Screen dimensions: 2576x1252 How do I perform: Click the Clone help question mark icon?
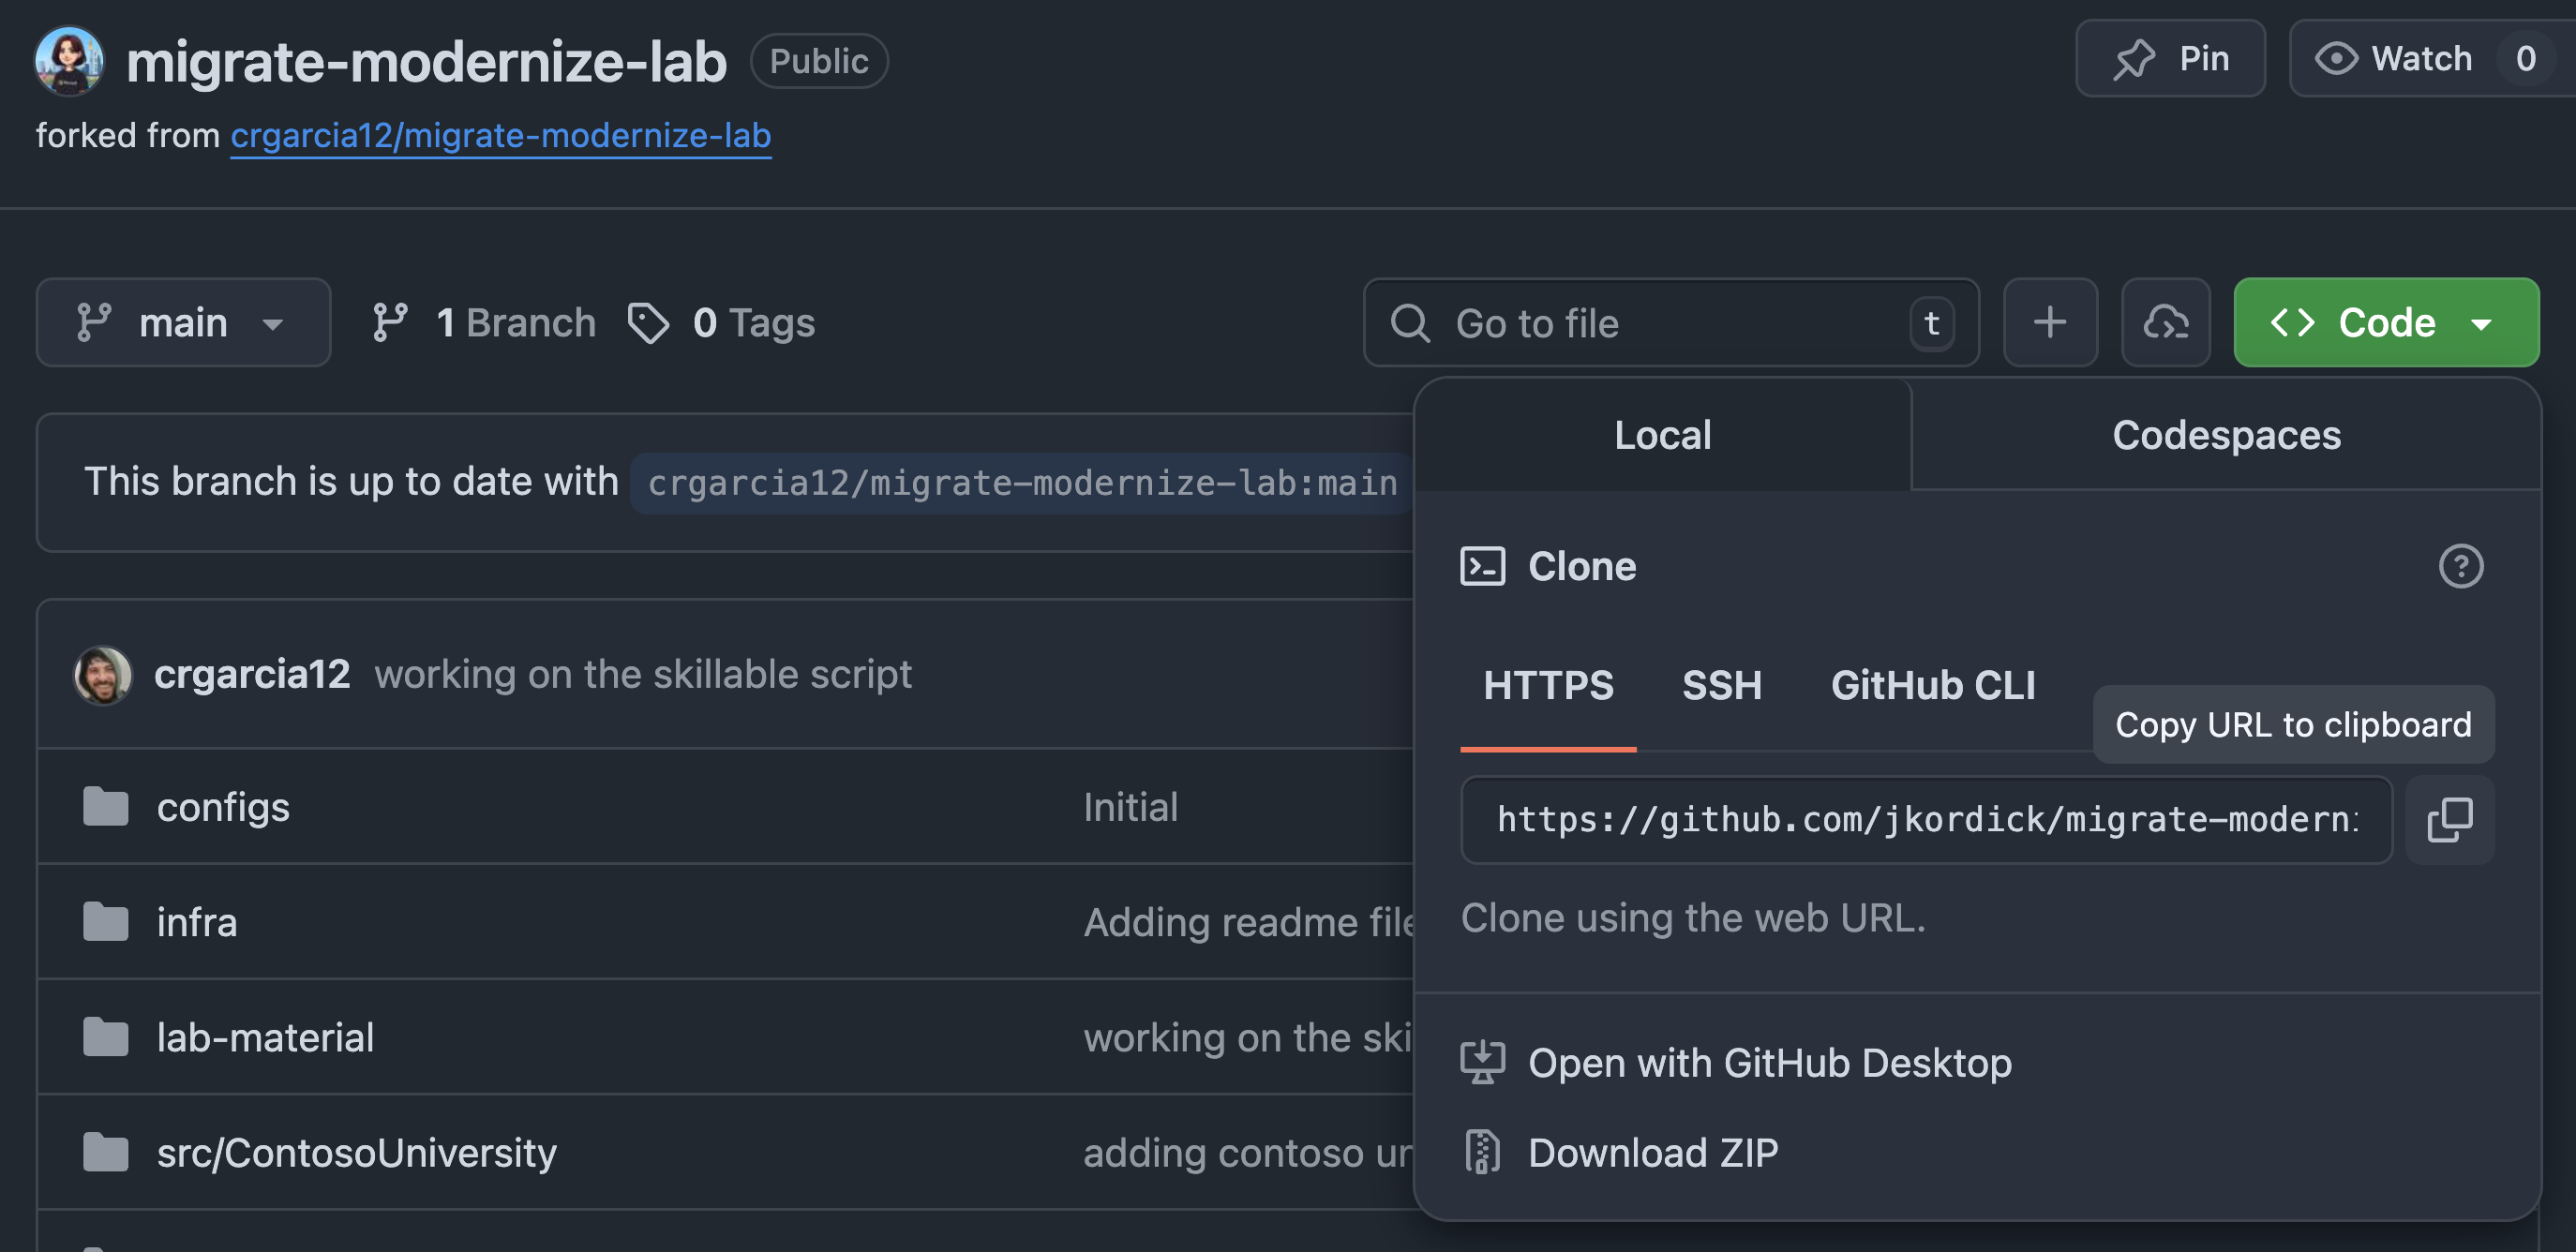point(2460,566)
